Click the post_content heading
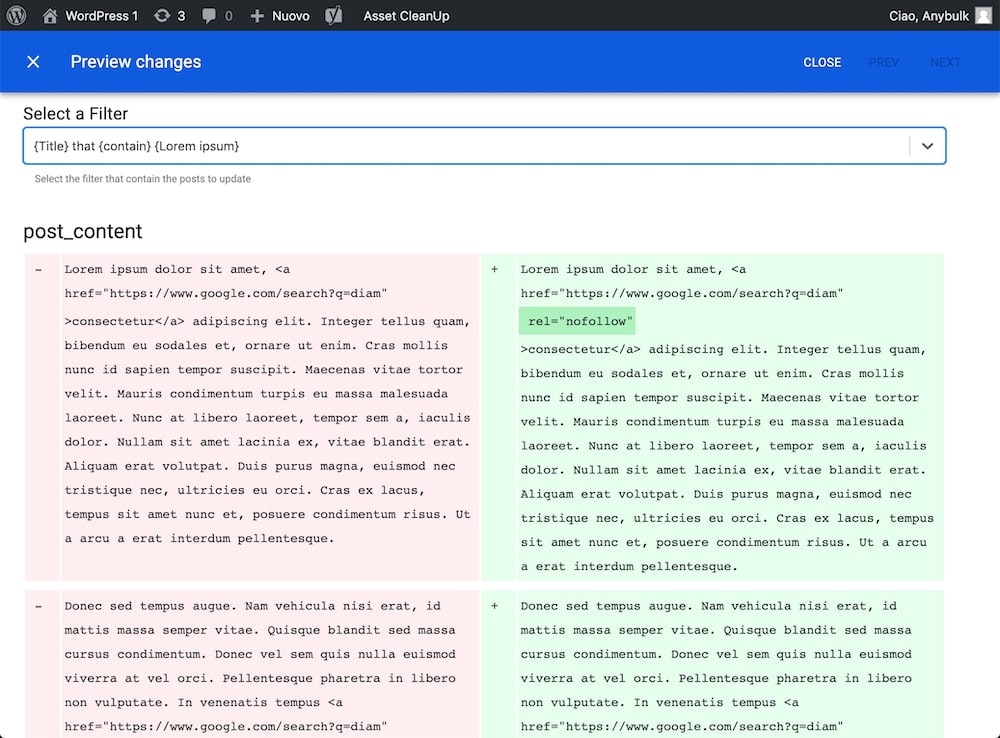1000x738 pixels. (x=83, y=231)
